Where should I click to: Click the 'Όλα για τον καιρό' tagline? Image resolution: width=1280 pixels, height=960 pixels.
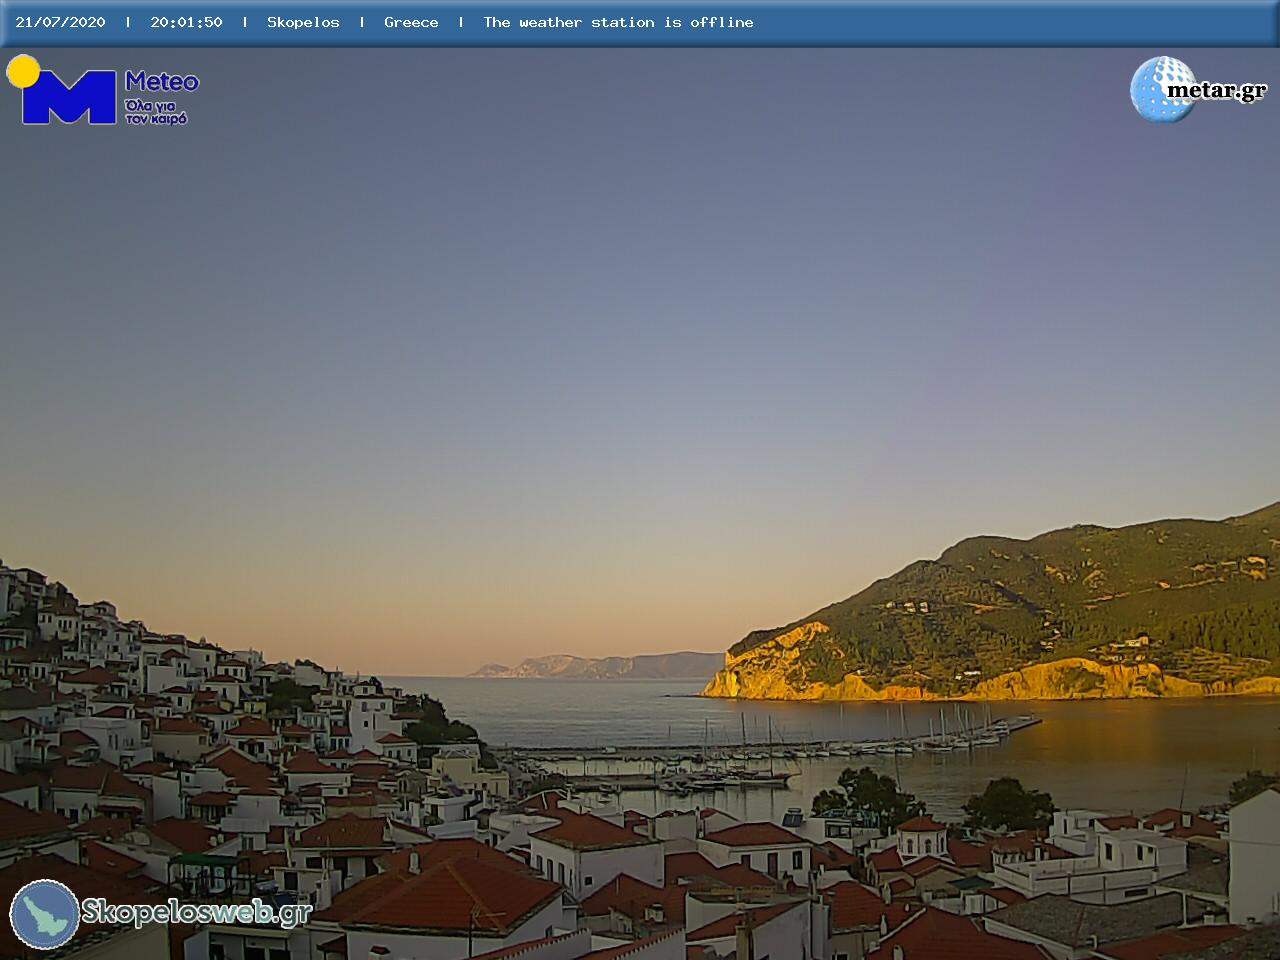pyautogui.click(x=156, y=111)
